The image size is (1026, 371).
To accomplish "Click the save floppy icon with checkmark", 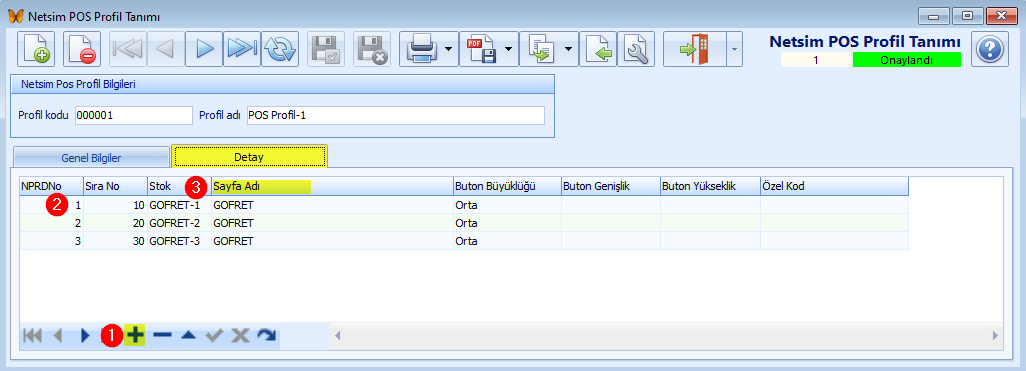I will [326, 50].
